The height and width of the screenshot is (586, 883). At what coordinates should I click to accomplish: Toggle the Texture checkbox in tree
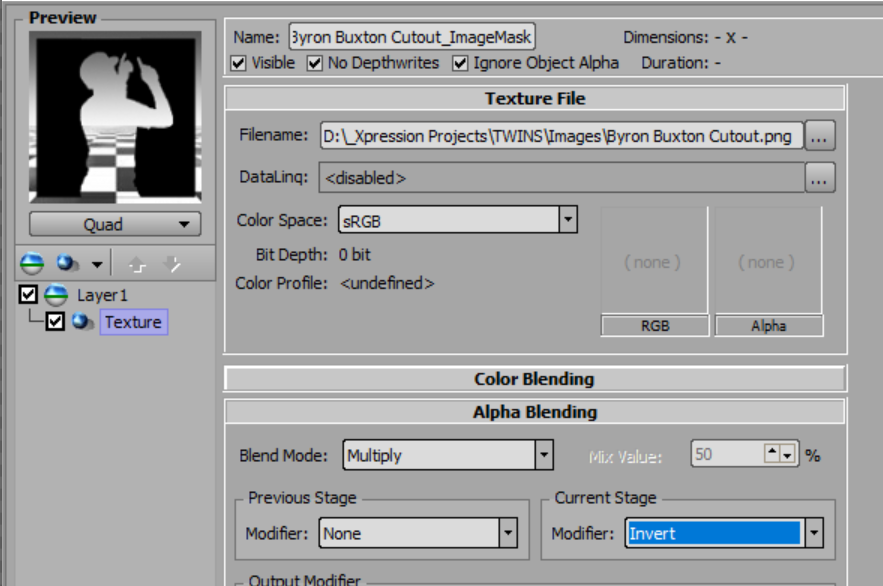(55, 321)
